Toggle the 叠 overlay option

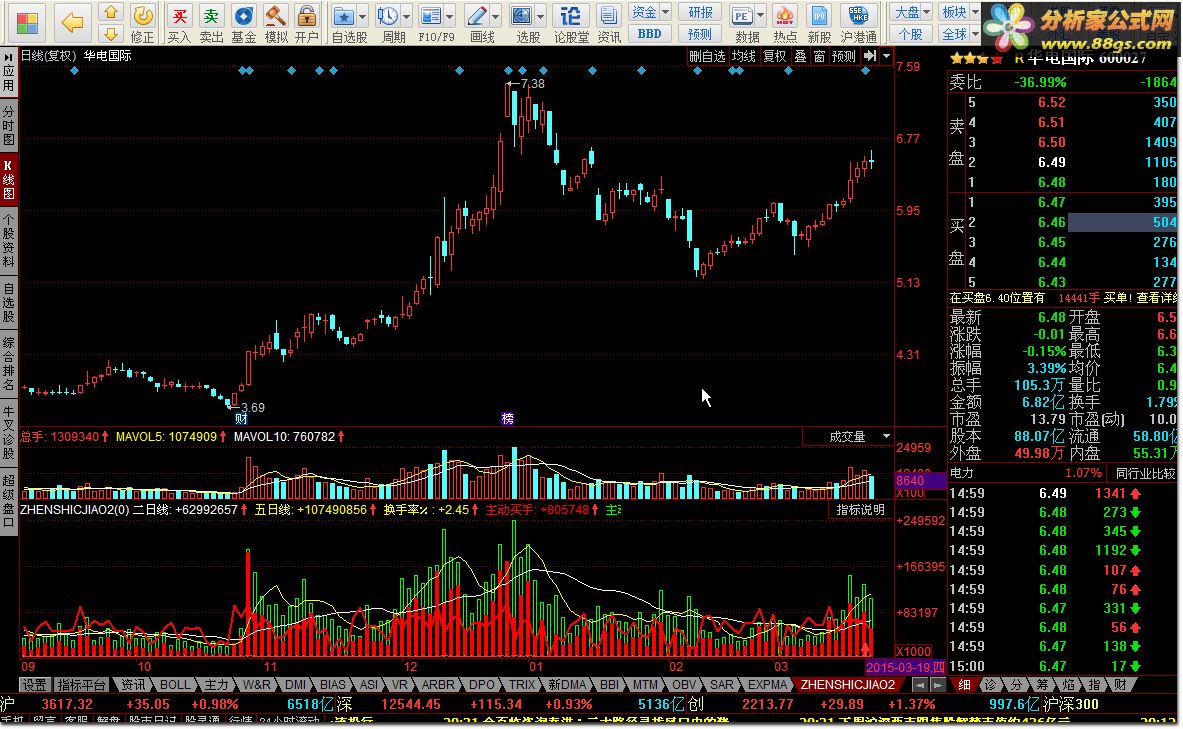(800, 56)
